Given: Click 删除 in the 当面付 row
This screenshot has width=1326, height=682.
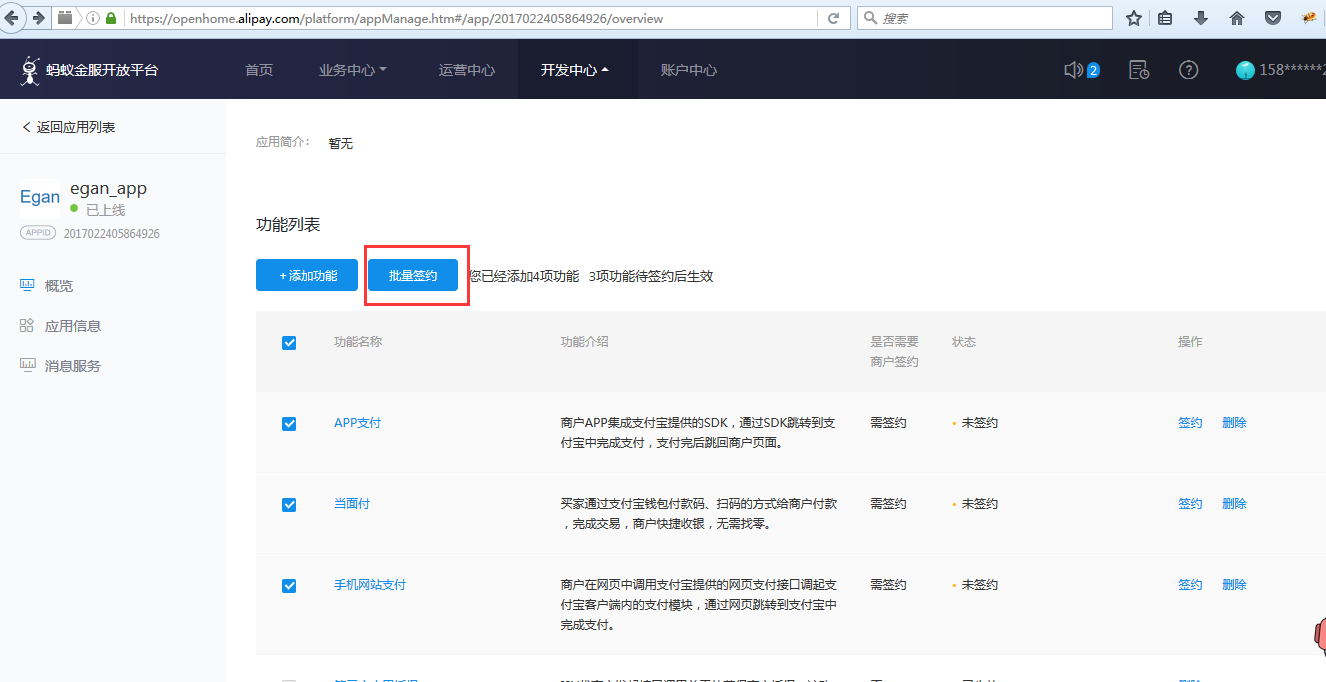Looking at the screenshot, I should pos(1234,504).
